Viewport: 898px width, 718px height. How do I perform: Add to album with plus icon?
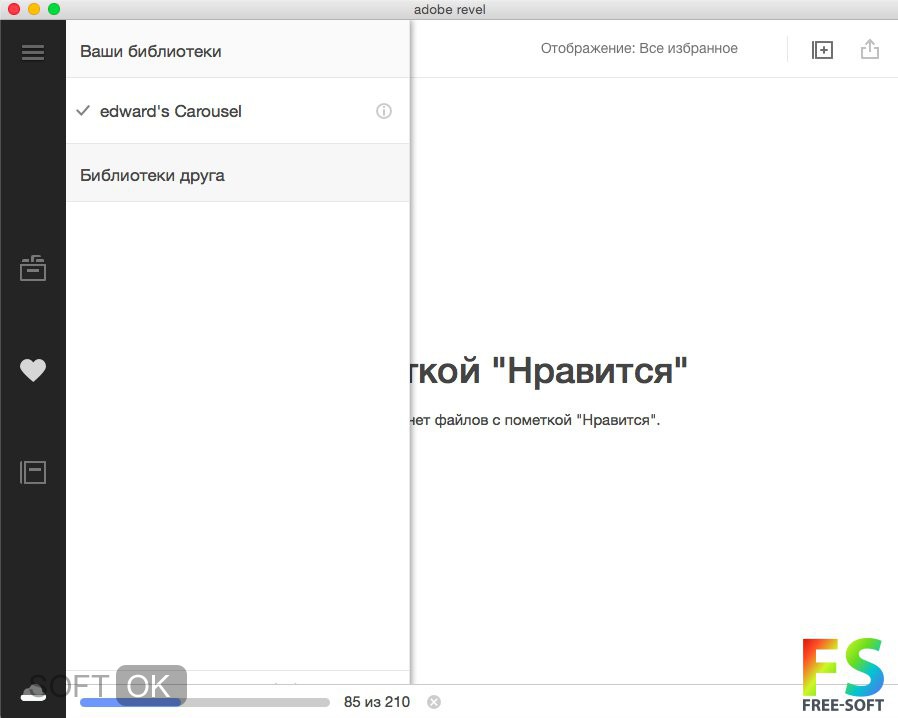click(x=822, y=50)
